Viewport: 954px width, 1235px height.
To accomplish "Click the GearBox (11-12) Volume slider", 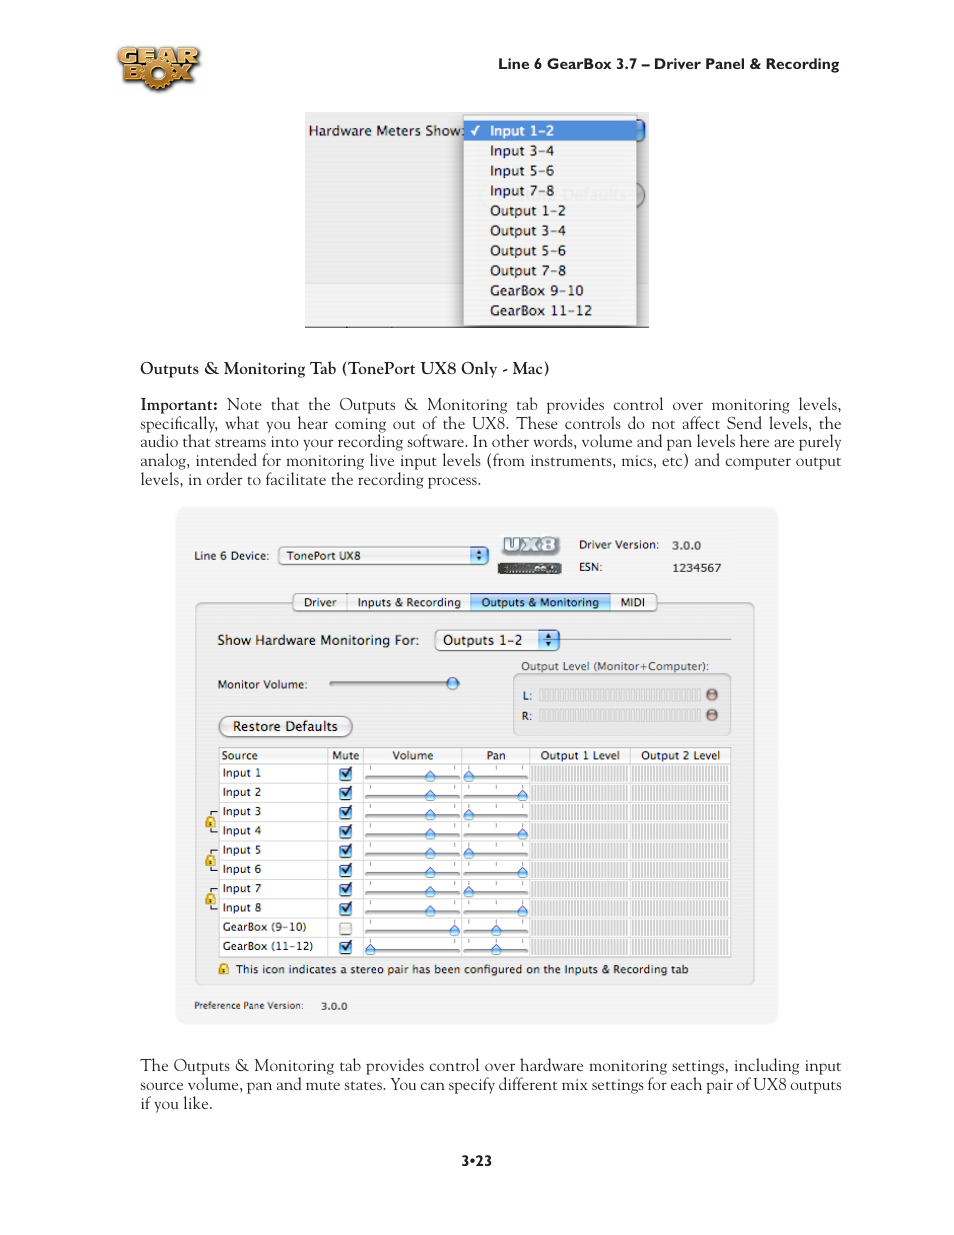I will tap(412, 948).
